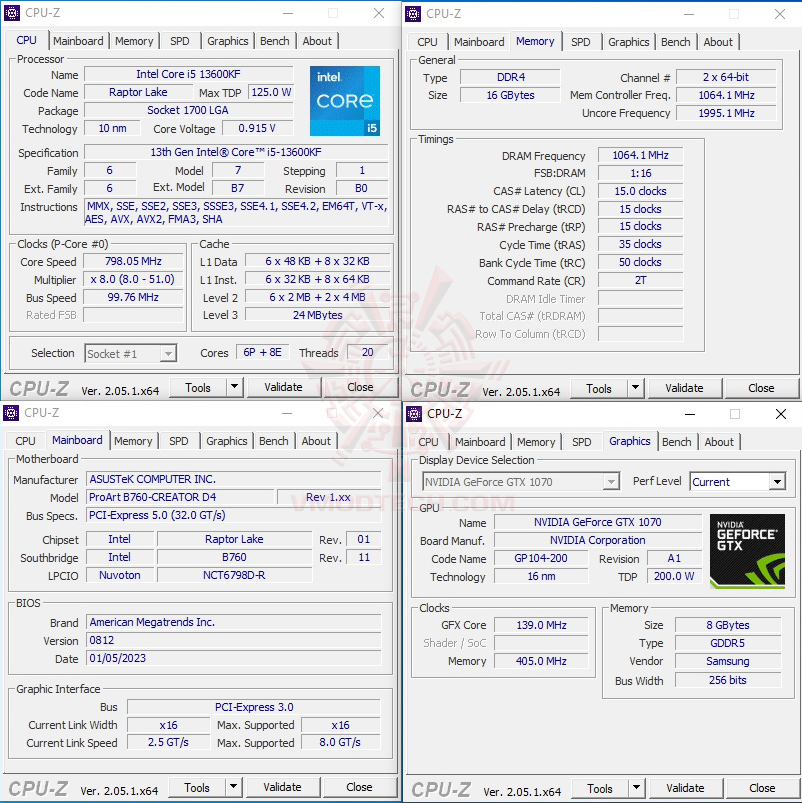
Task: Click Validate button in the Memory window
Action: click(684, 388)
